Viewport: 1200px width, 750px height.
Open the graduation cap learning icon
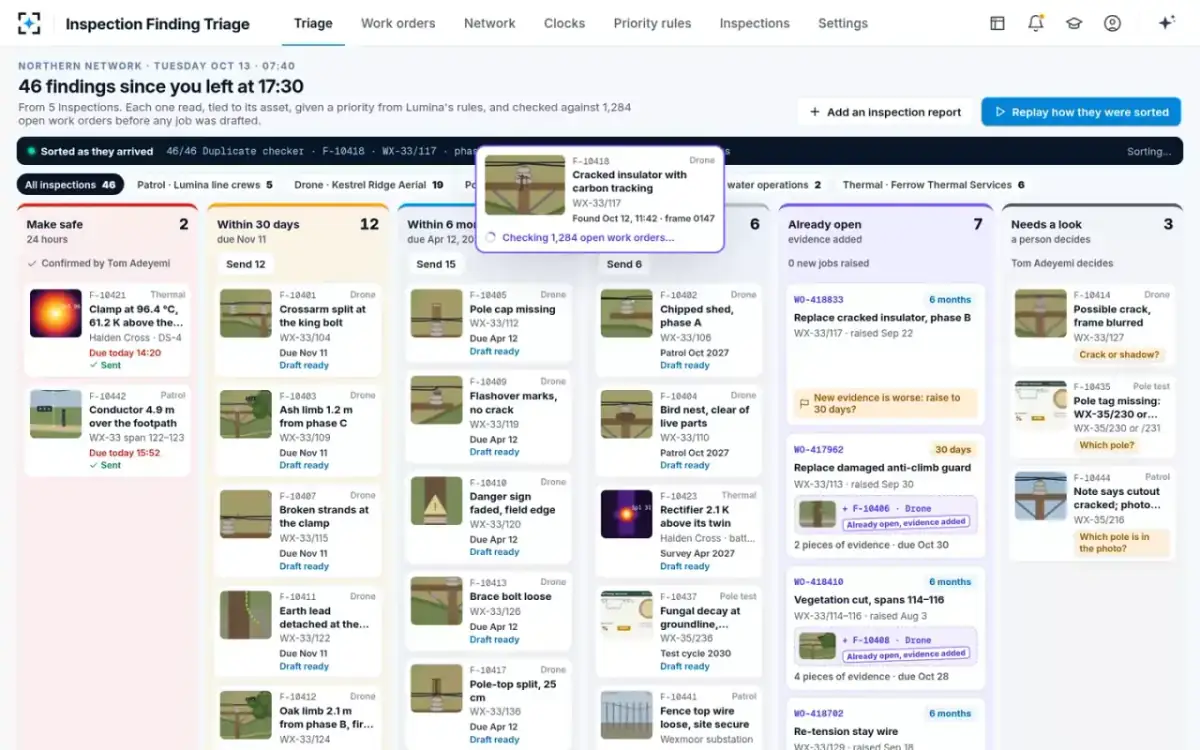click(1074, 23)
